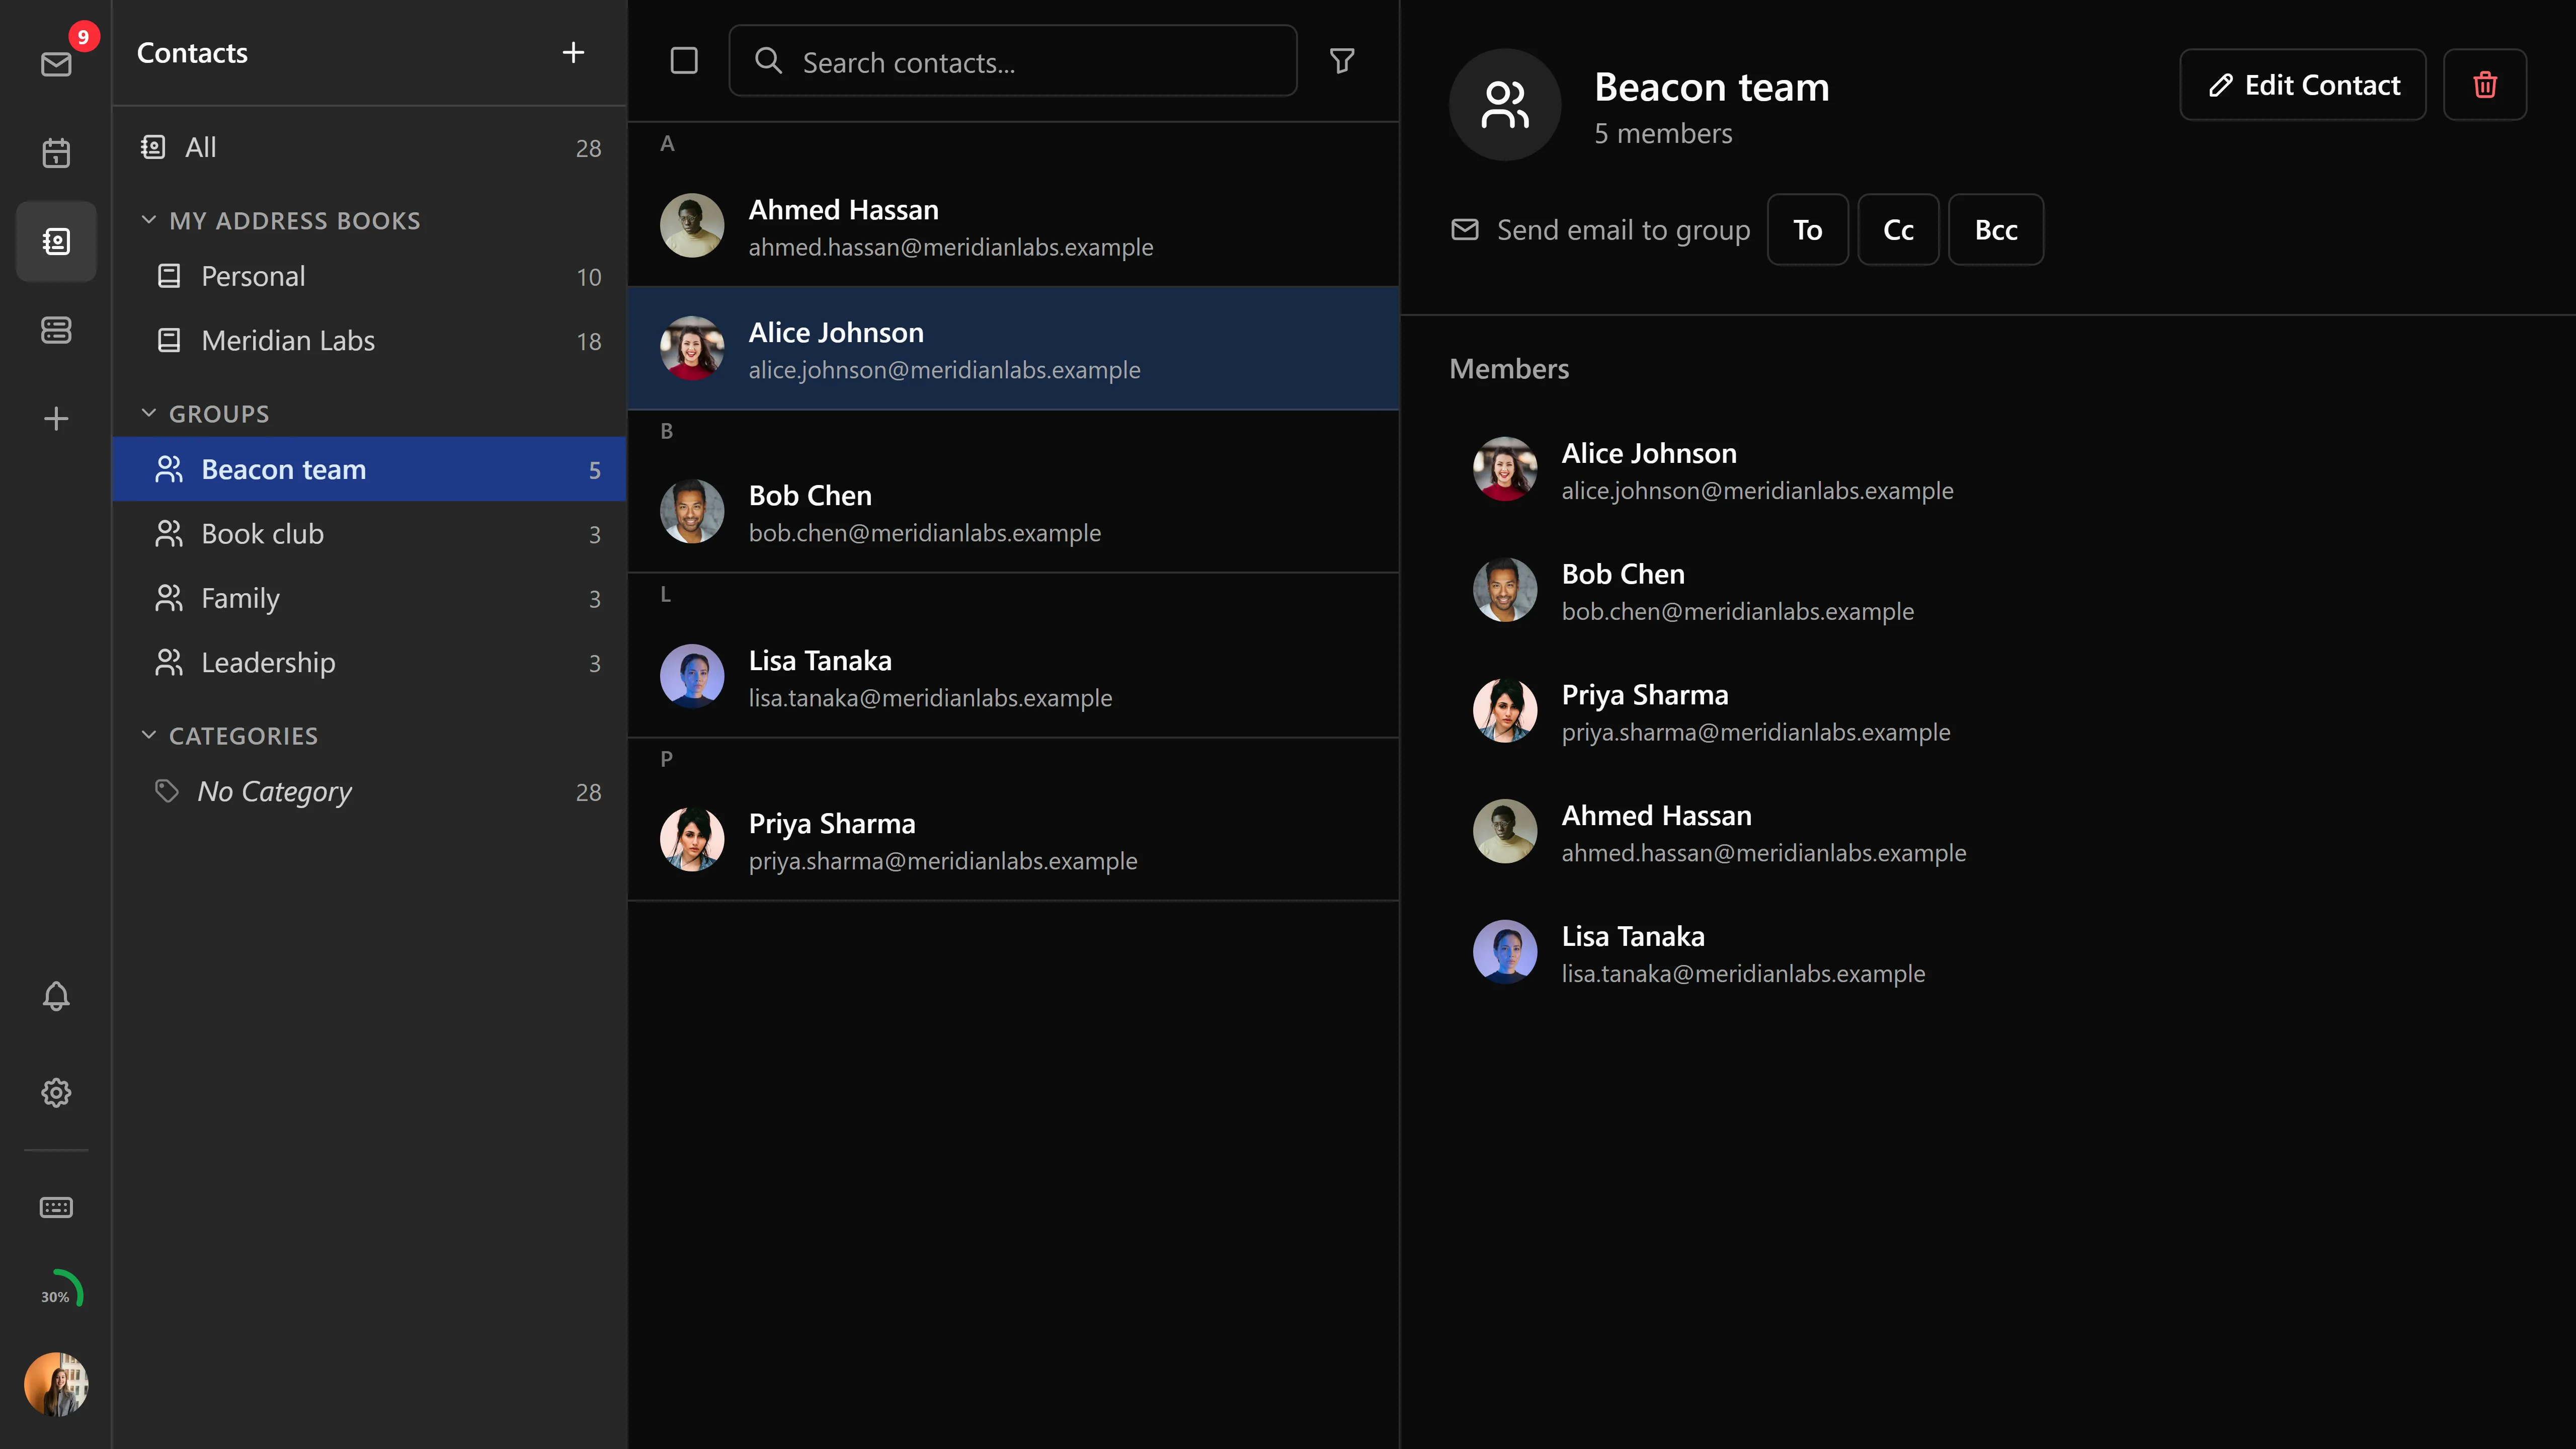This screenshot has height=1449, width=2576.
Task: Open Personal address book
Action: 370,276
